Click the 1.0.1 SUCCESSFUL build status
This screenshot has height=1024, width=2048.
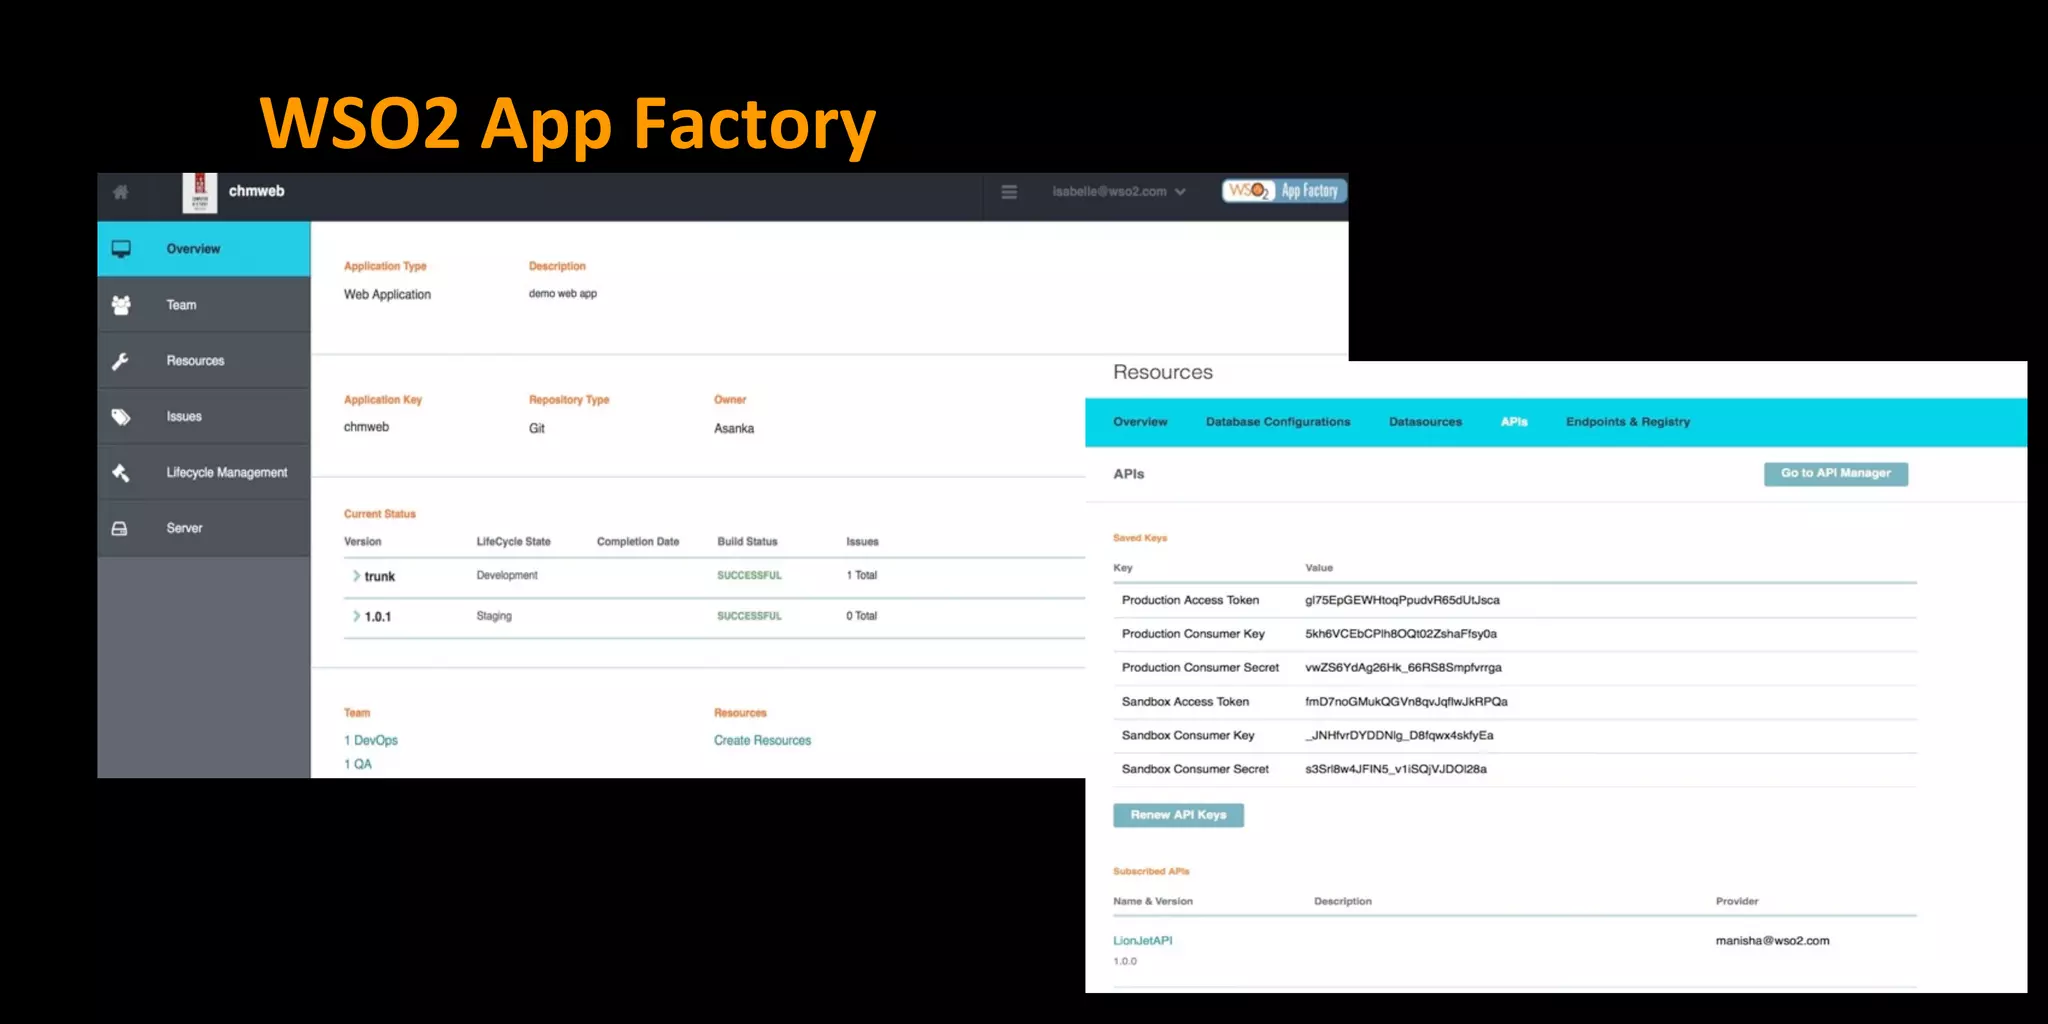749,617
